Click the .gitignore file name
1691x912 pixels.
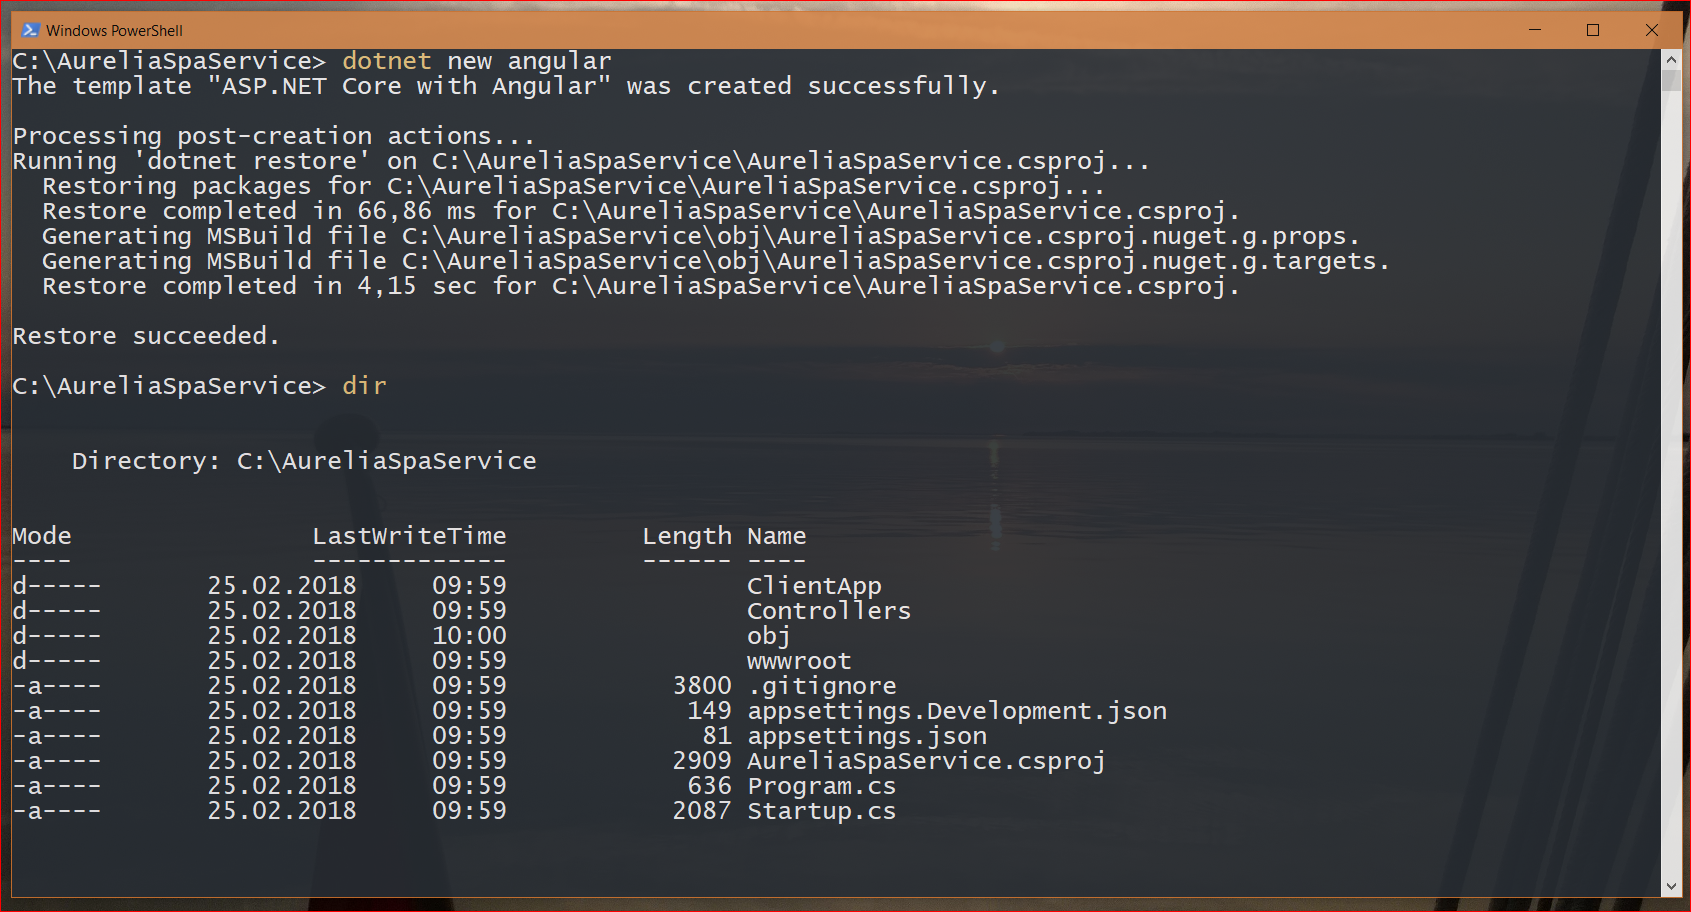tap(822, 686)
